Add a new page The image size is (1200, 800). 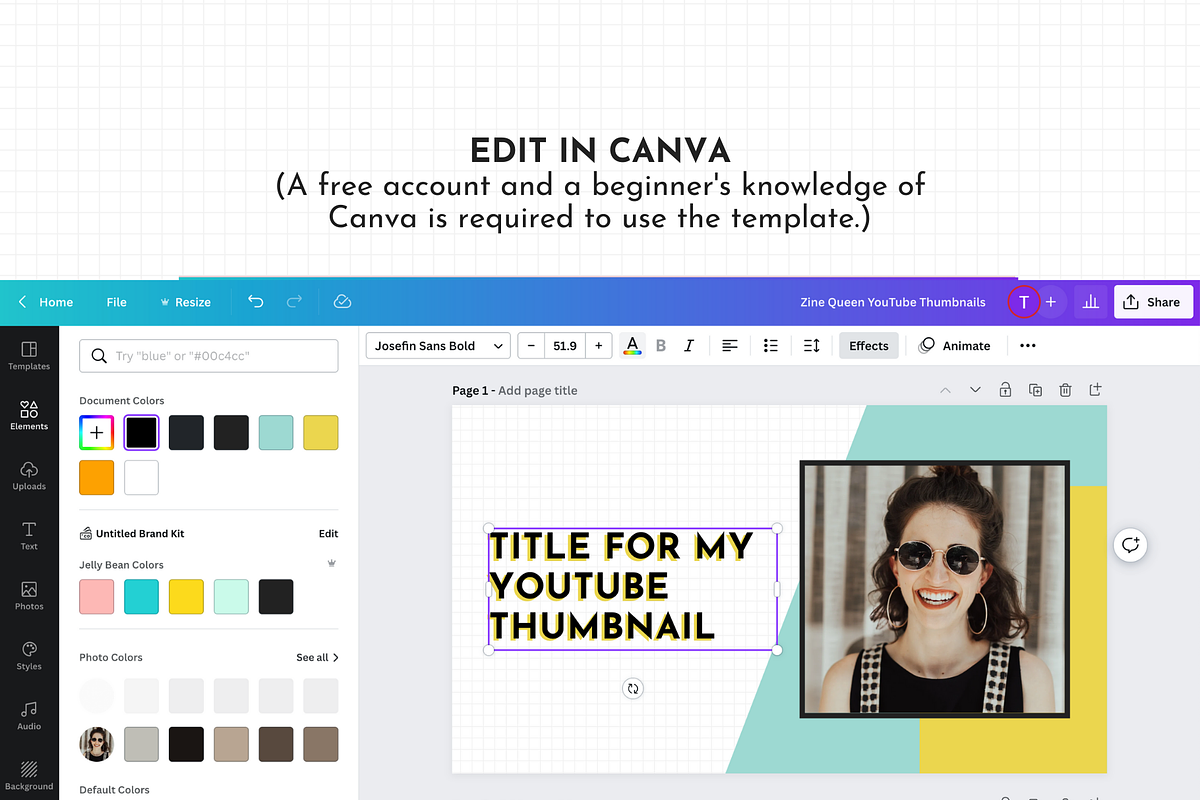tap(1096, 390)
